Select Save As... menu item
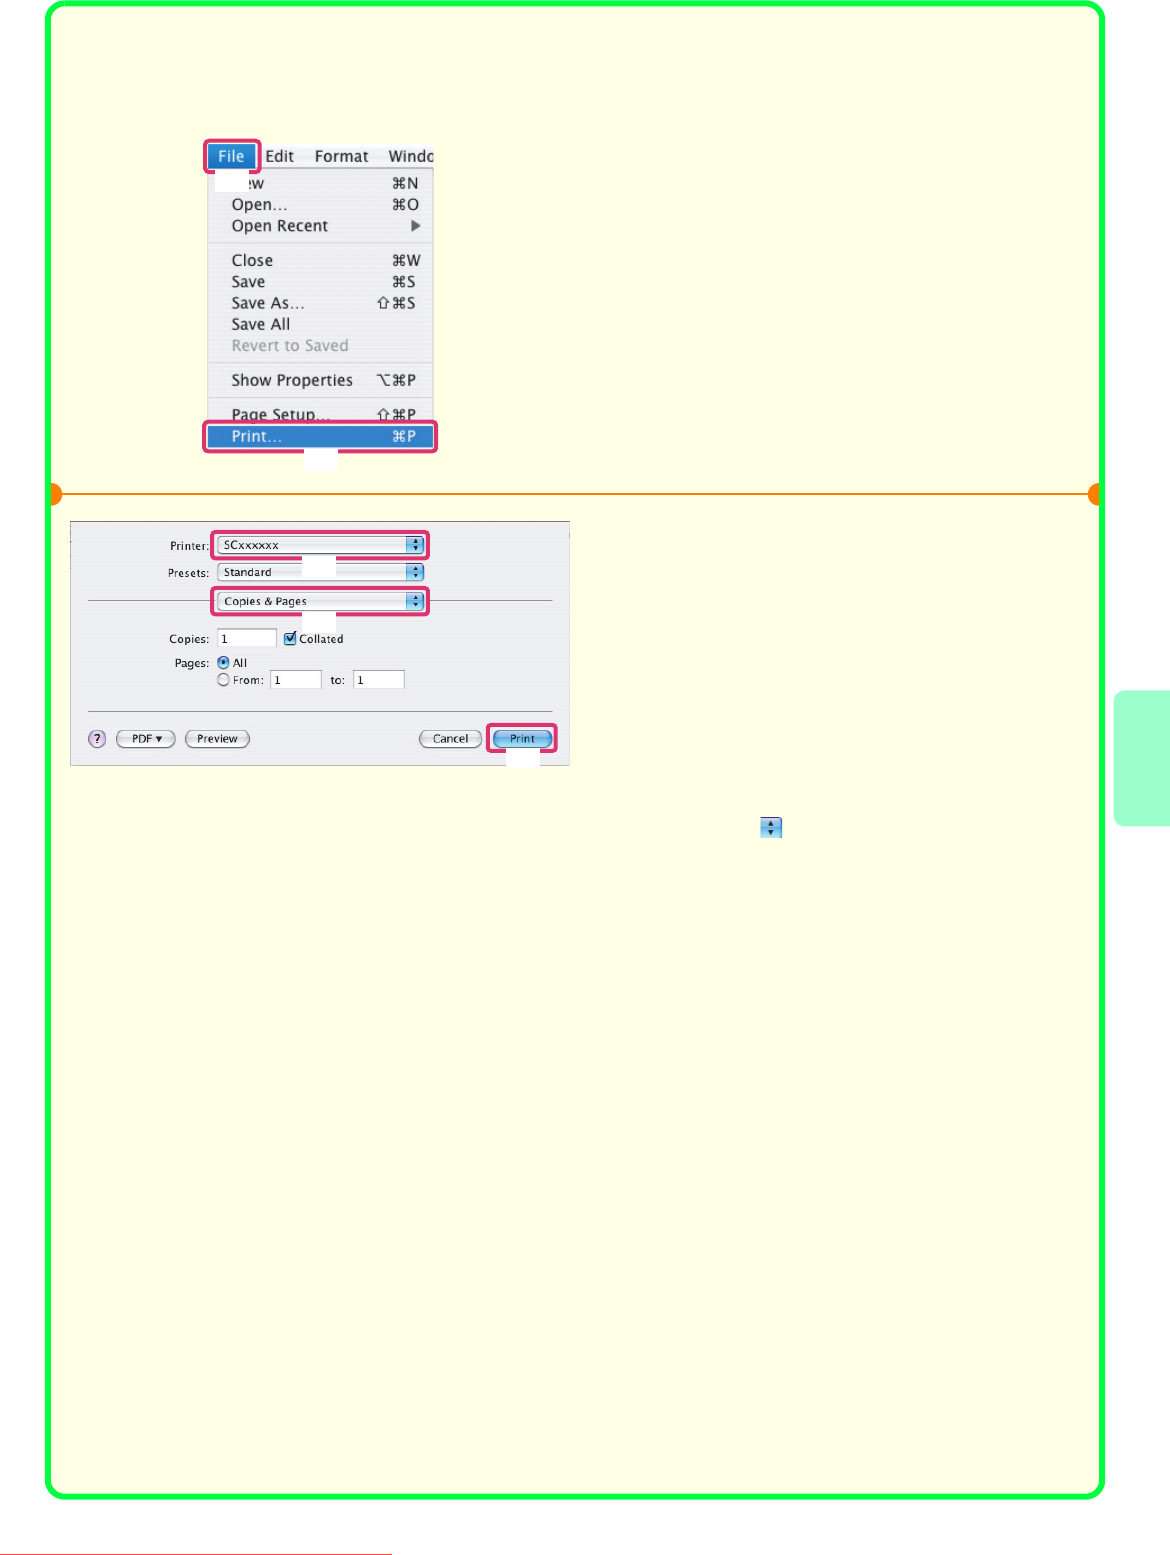This screenshot has width=1170, height=1555. tap(268, 303)
